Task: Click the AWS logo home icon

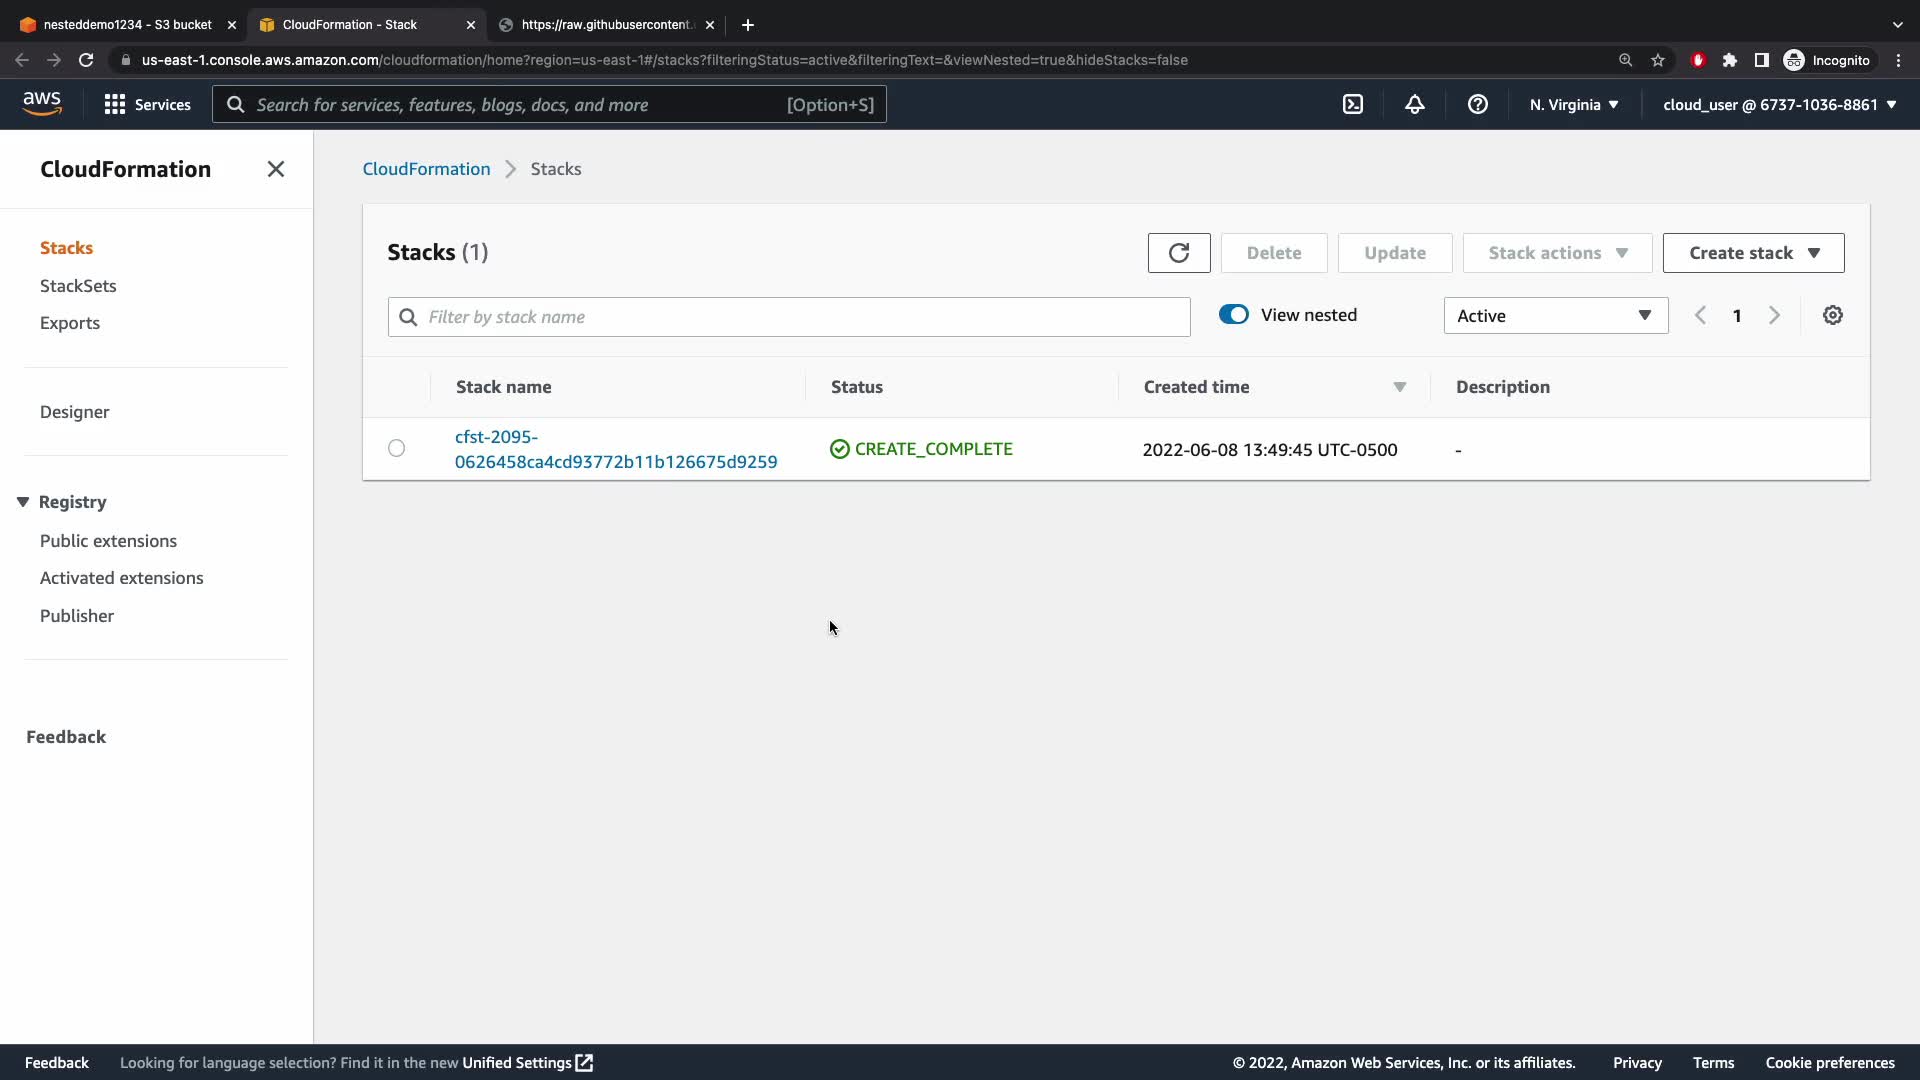Action: point(42,103)
